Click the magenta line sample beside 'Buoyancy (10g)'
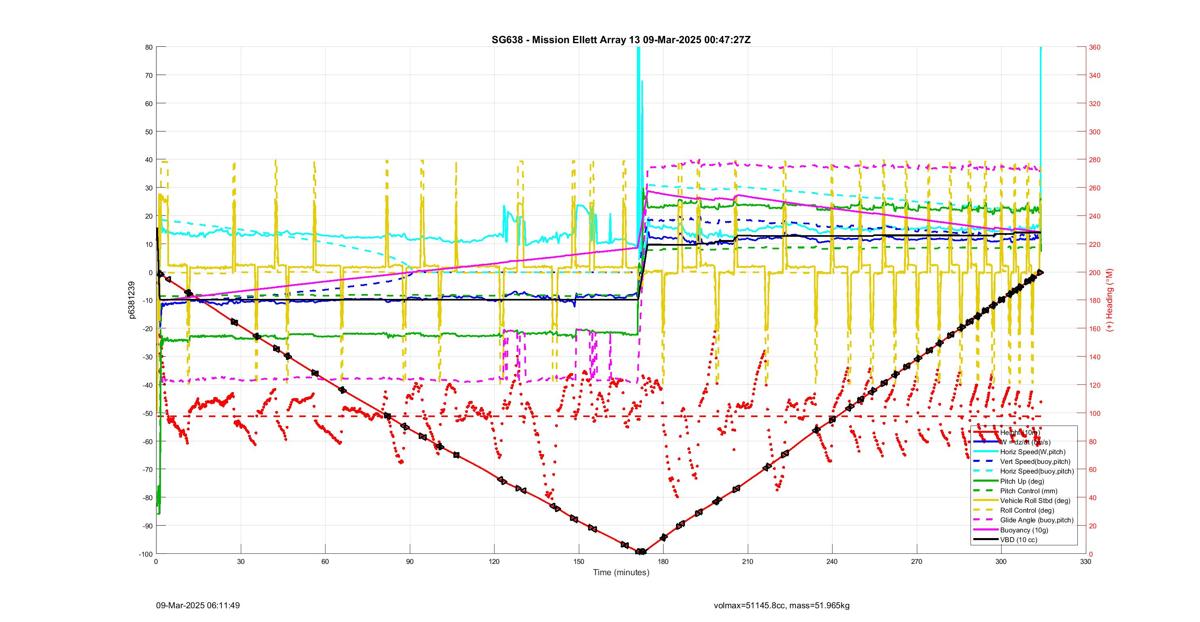This screenshot has width=1200, height=622. [x=986, y=530]
